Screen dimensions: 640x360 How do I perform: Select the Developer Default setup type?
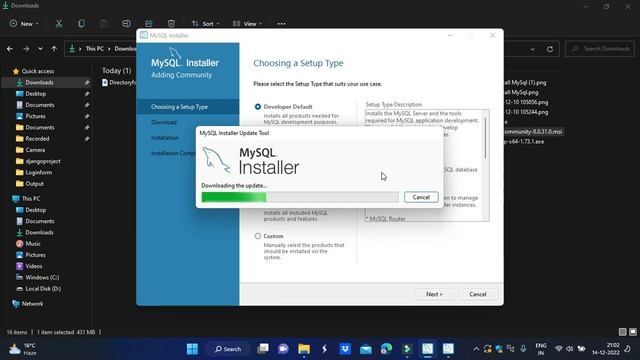(258, 107)
